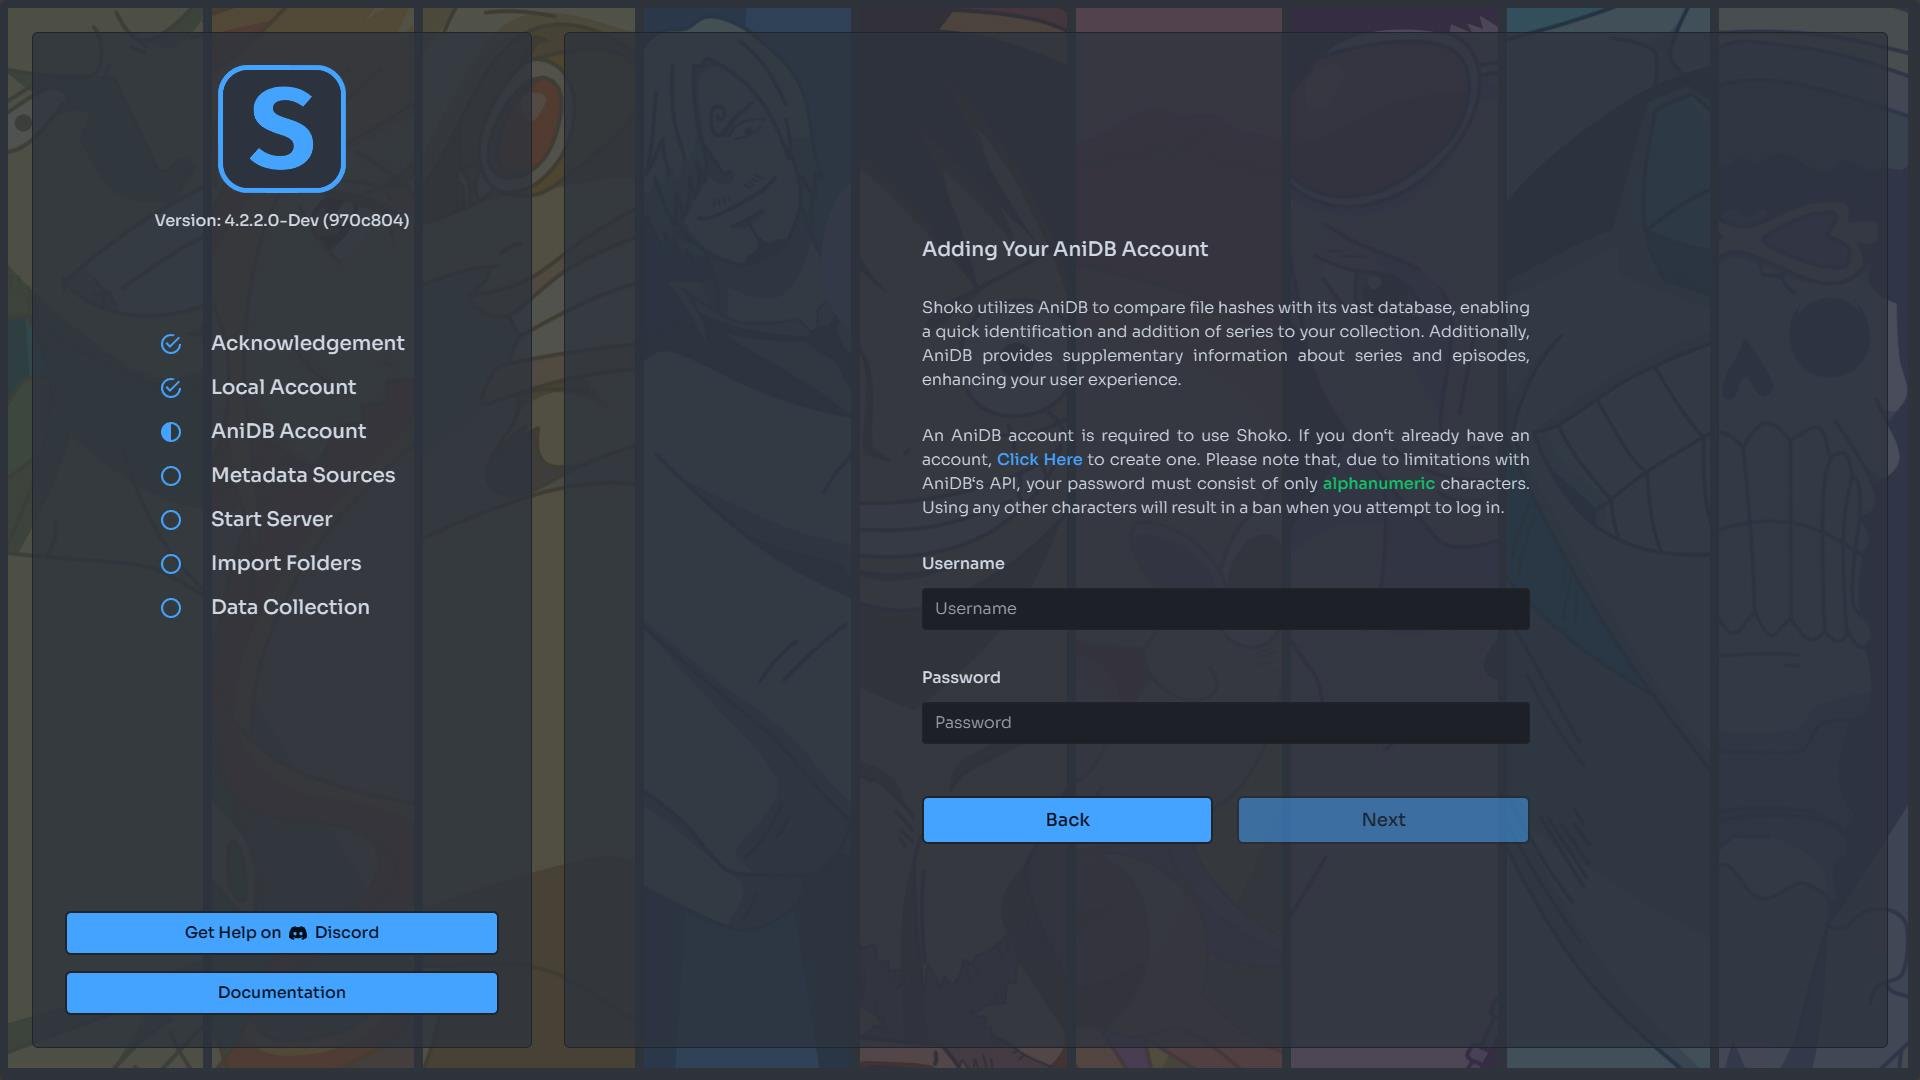Click the Username input field

[1225, 608]
